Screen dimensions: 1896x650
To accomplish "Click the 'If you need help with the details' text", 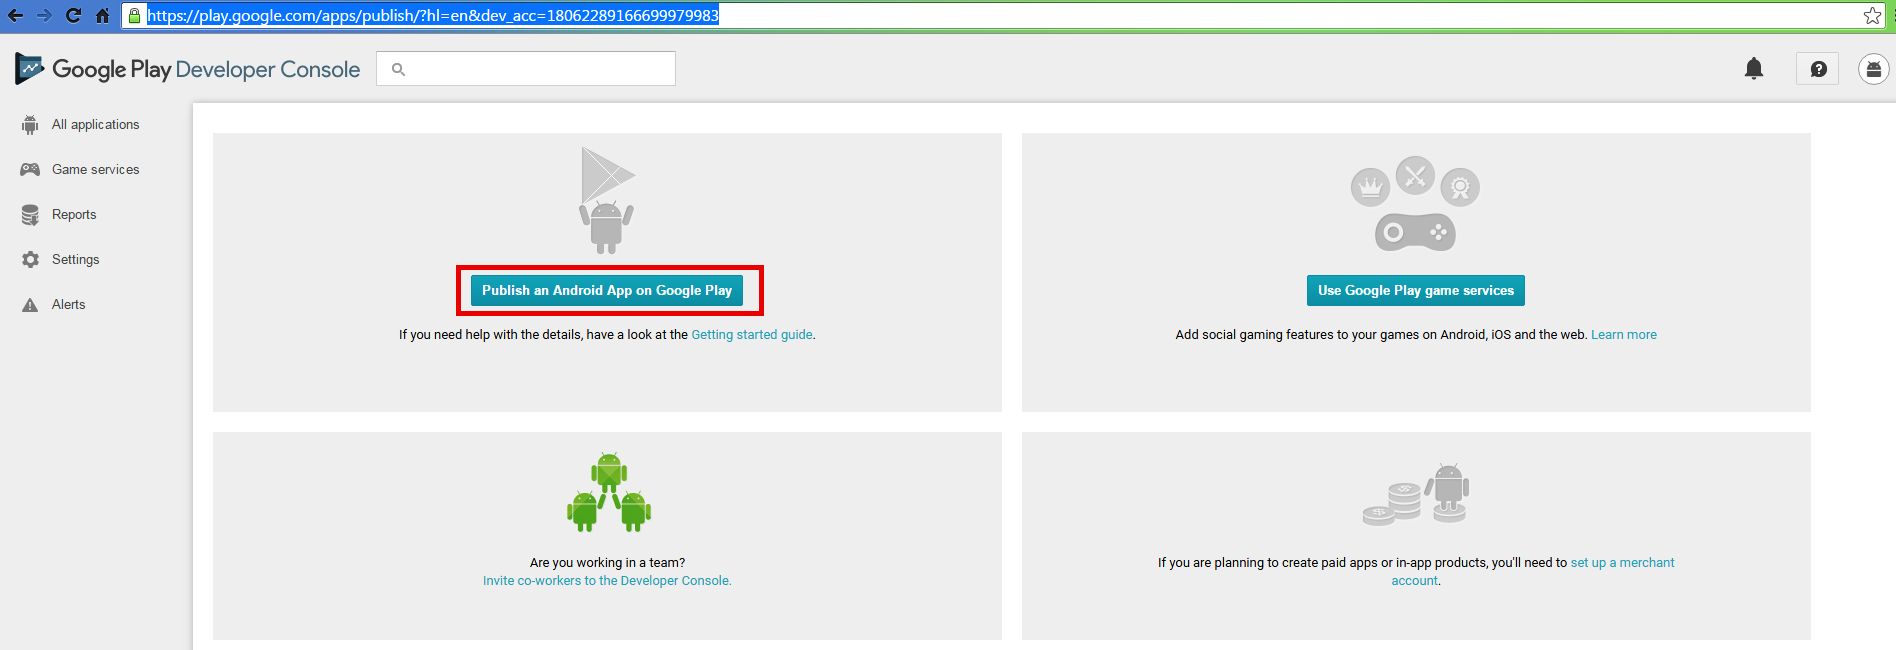I will pyautogui.click(x=543, y=335).
